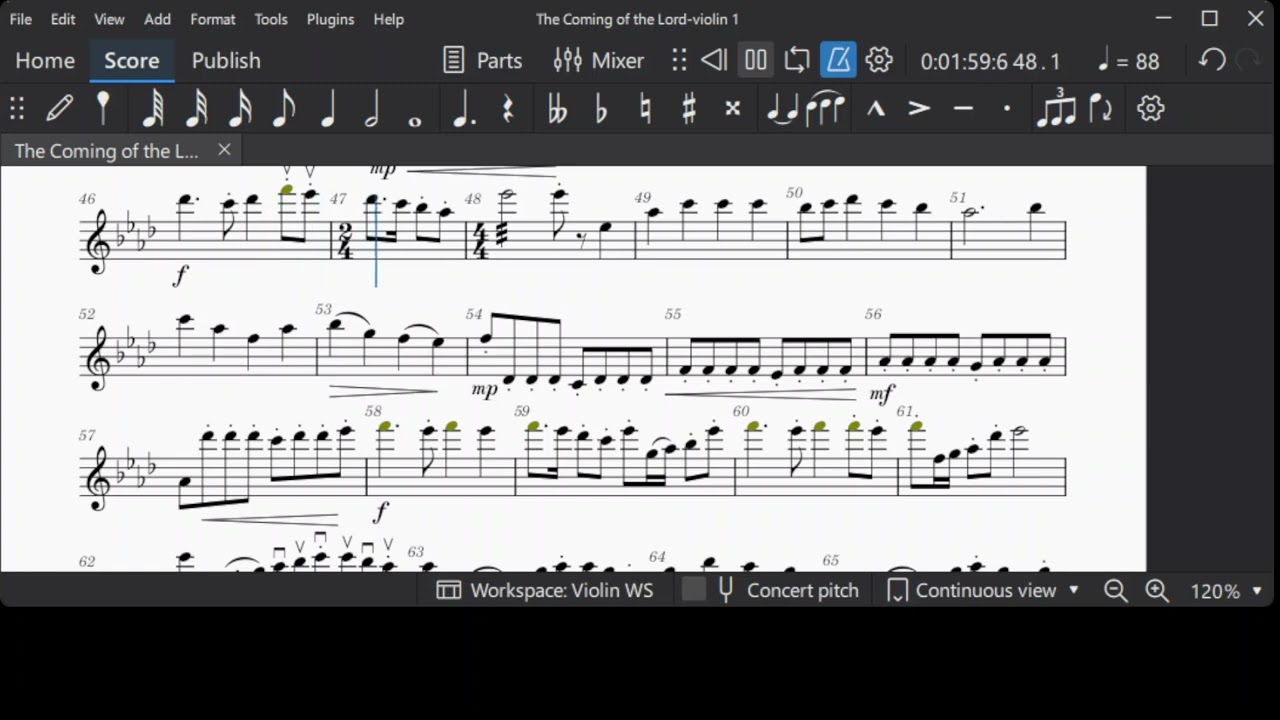Add staccato articulation

pyautogui.click(x=1007, y=108)
